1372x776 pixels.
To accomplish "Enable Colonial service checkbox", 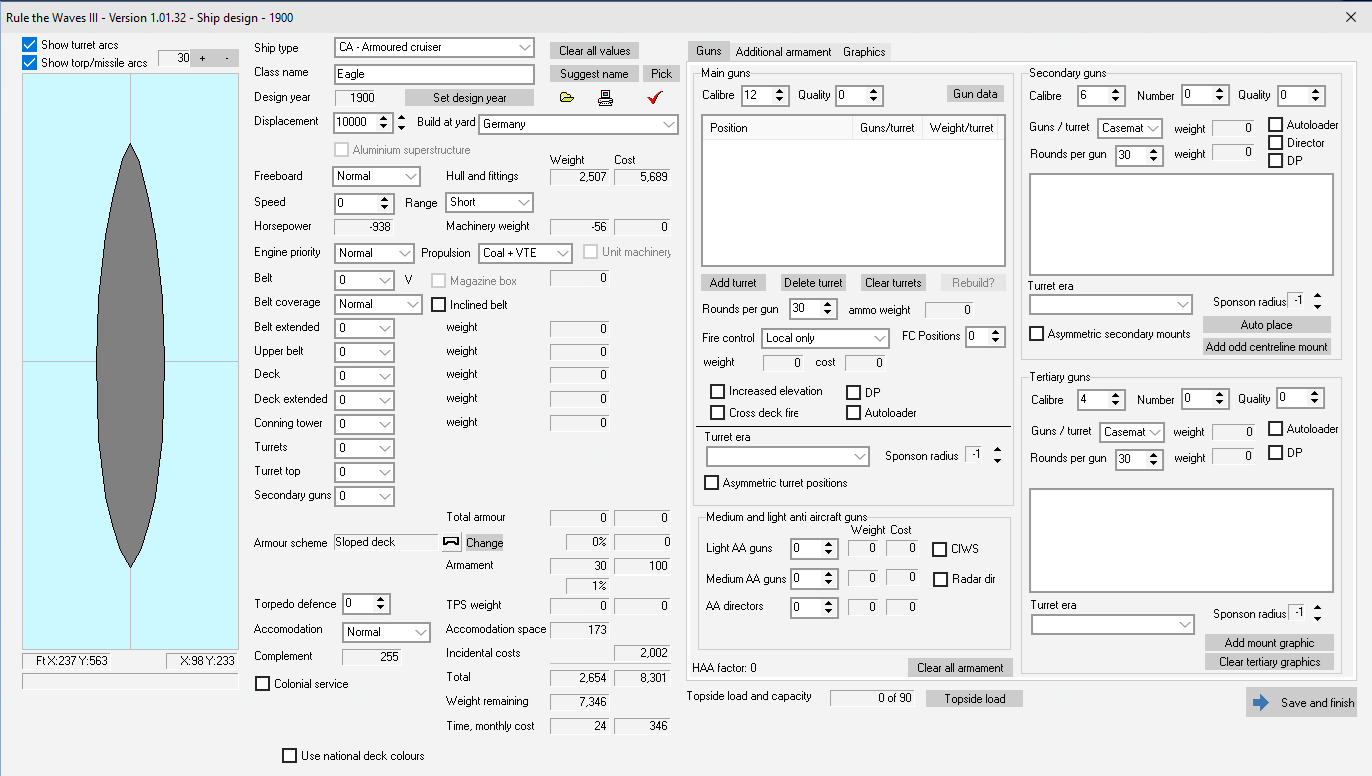I will coord(263,684).
